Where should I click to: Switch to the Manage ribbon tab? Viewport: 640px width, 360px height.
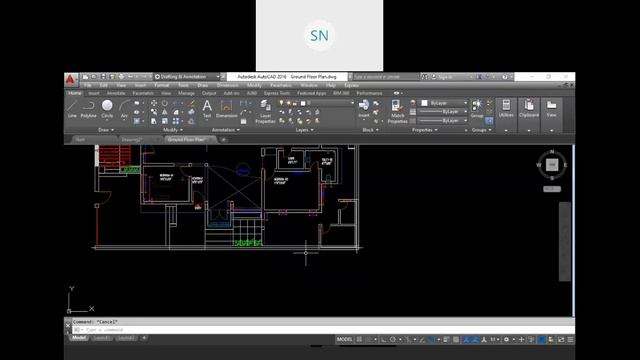186,93
